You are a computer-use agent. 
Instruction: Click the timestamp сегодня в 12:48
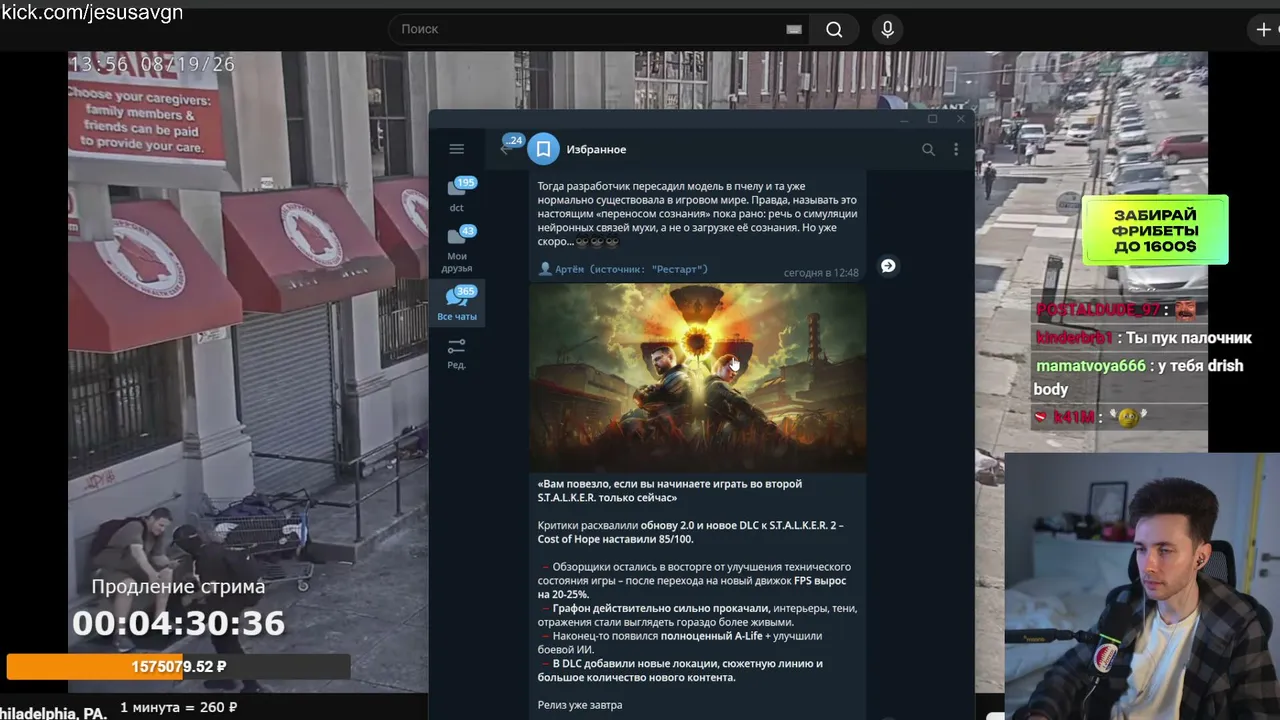tap(821, 272)
